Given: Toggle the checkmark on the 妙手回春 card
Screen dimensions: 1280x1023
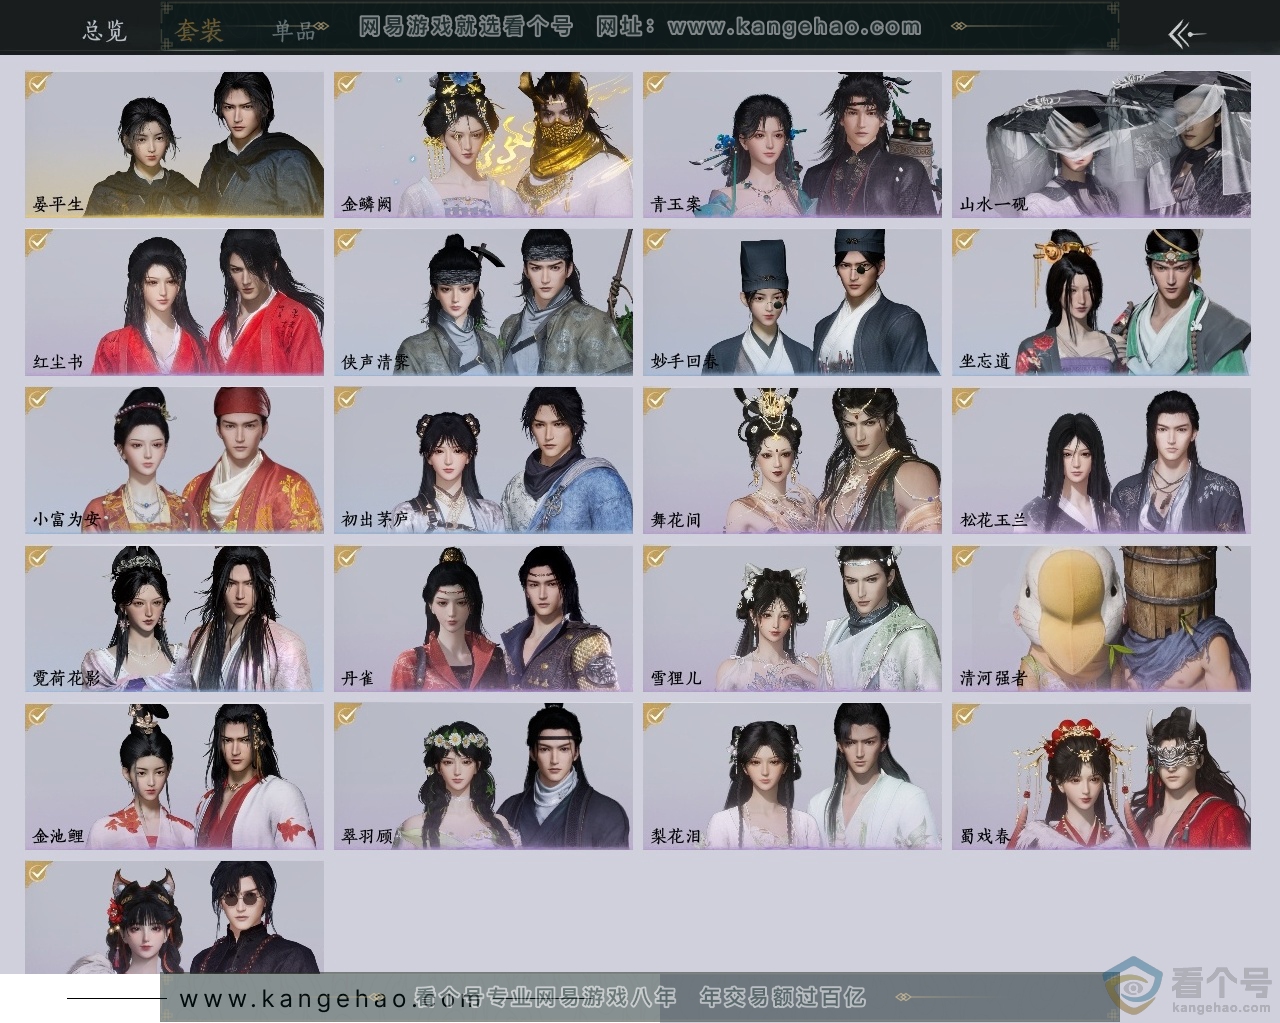Looking at the screenshot, I should pos(657,241).
